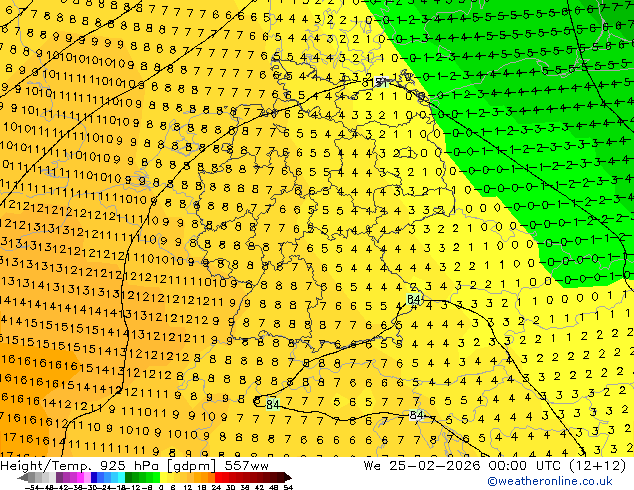Click the '0' tick label on the color scale
This screenshot has height=490, width=634.
161,487
